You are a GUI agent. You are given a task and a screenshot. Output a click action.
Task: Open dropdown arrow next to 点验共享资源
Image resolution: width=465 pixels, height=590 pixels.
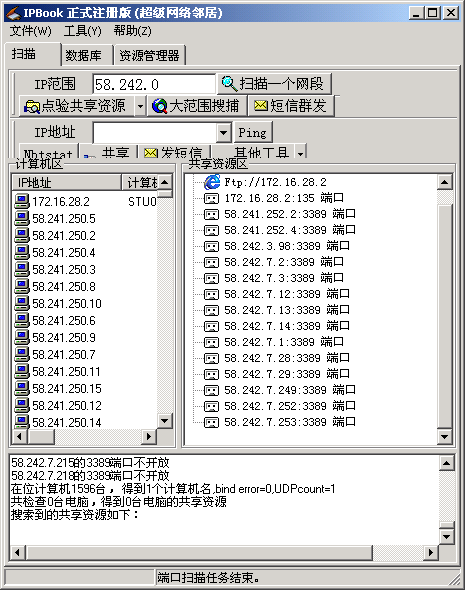(140, 106)
